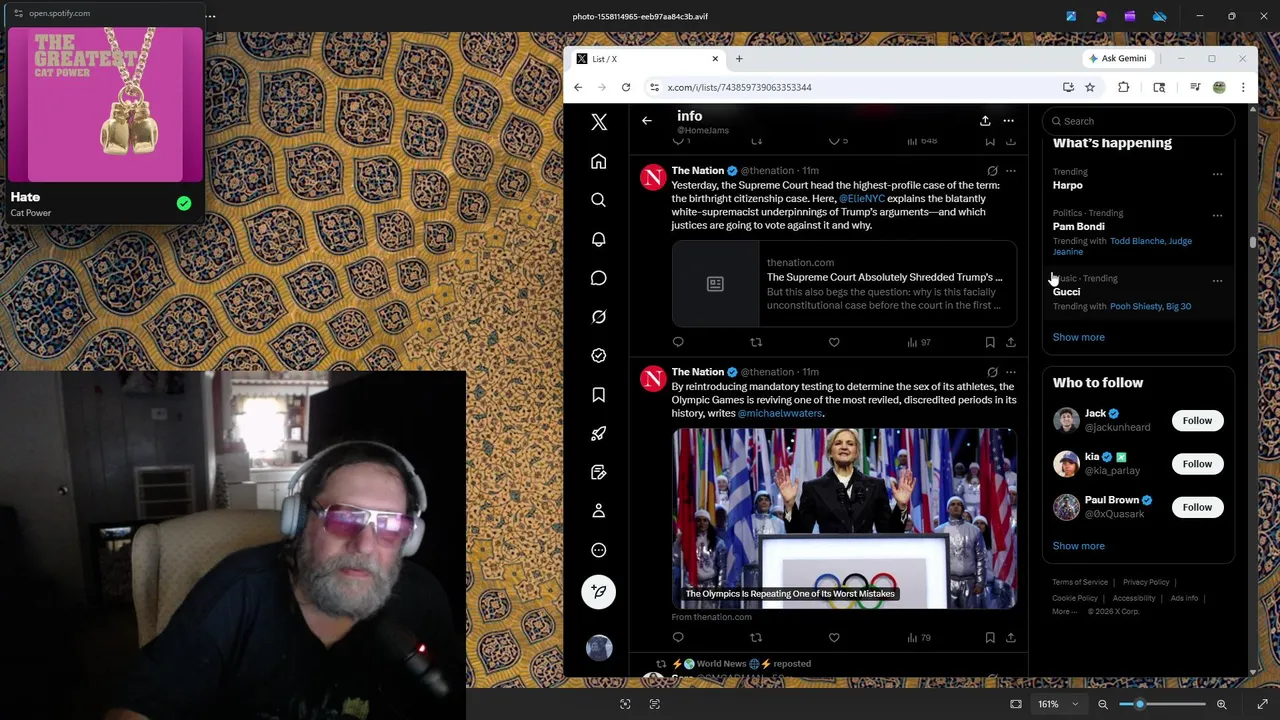Close the List / X tab

pyautogui.click(x=715, y=59)
